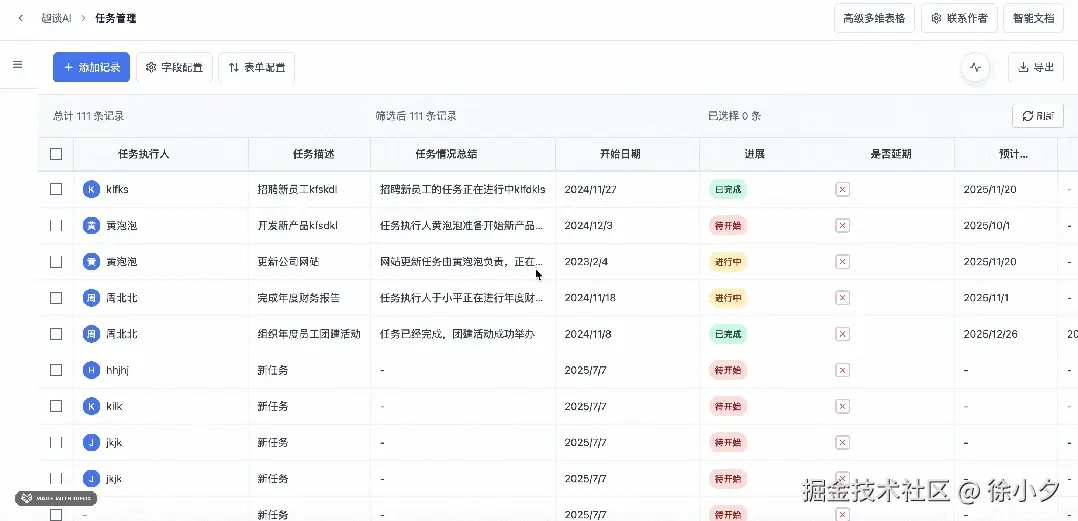This screenshot has width=1078, height=521.
Task: Toggle 是否延期 box in 开发新产品kfsdkl row
Action: (842, 225)
